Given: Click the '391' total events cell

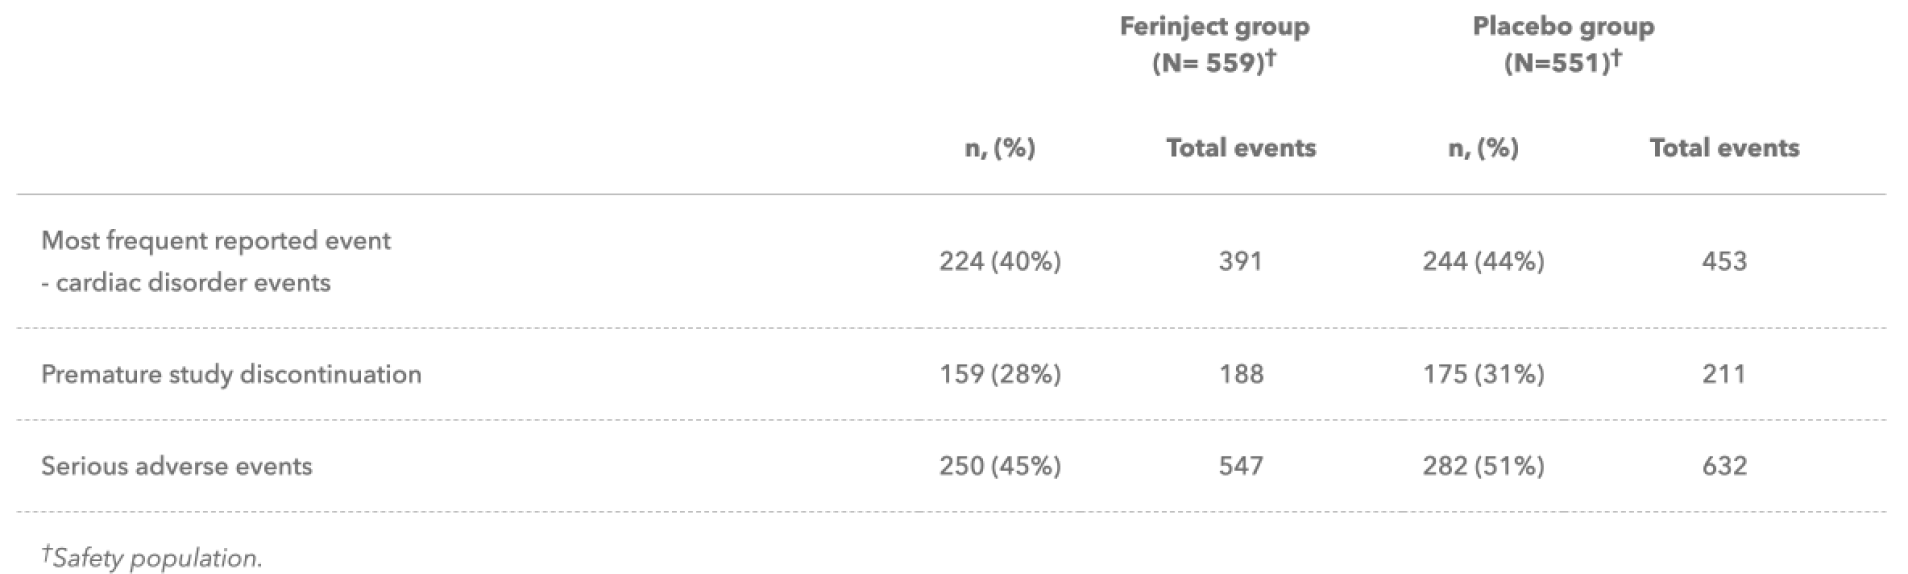Looking at the screenshot, I should coord(1240,261).
